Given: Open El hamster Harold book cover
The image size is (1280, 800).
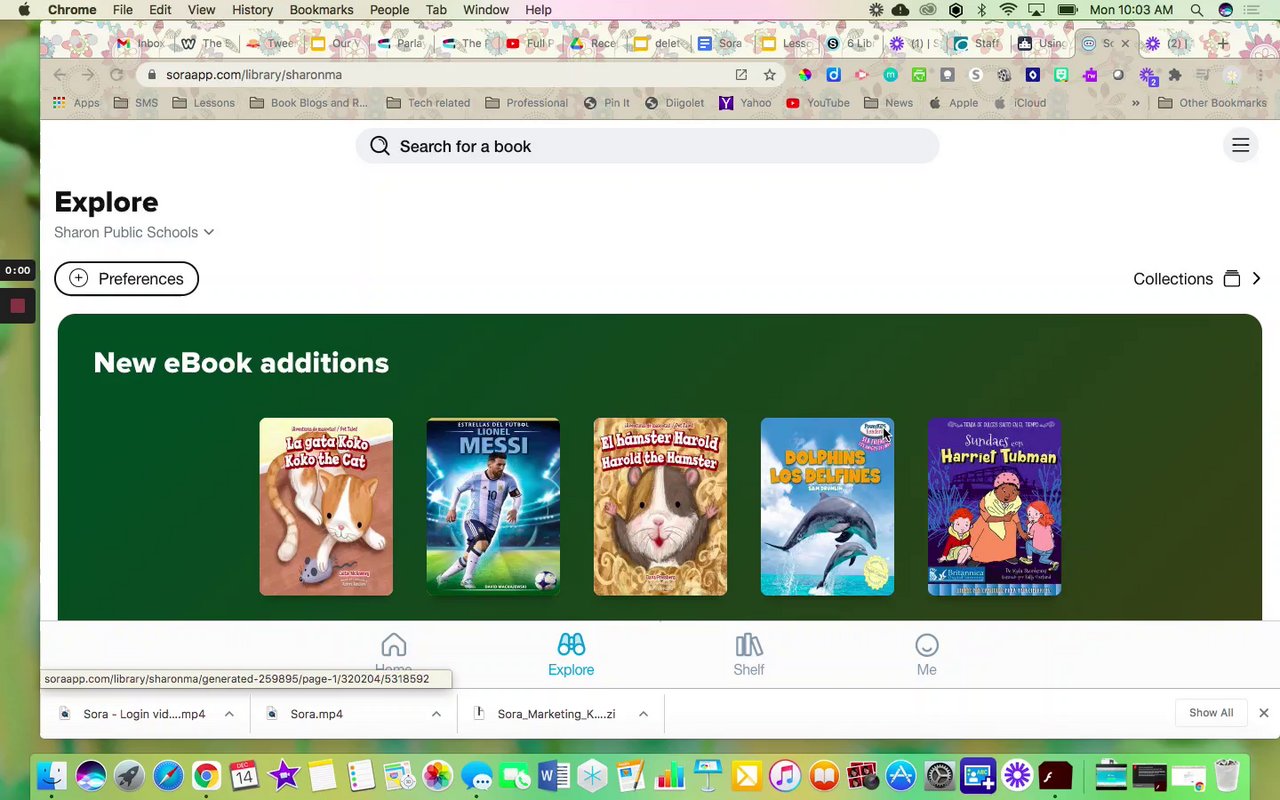Looking at the screenshot, I should tap(660, 507).
